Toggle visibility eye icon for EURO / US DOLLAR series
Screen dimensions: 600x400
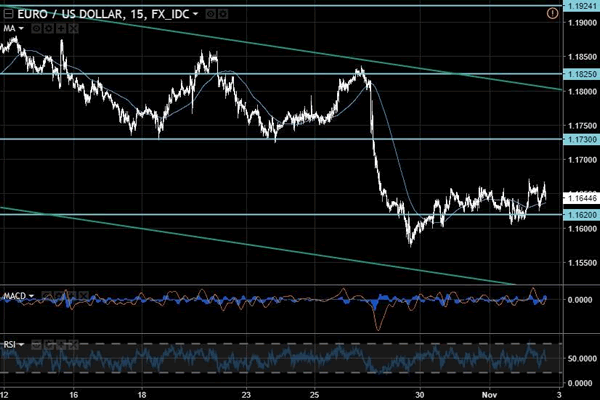coord(210,14)
